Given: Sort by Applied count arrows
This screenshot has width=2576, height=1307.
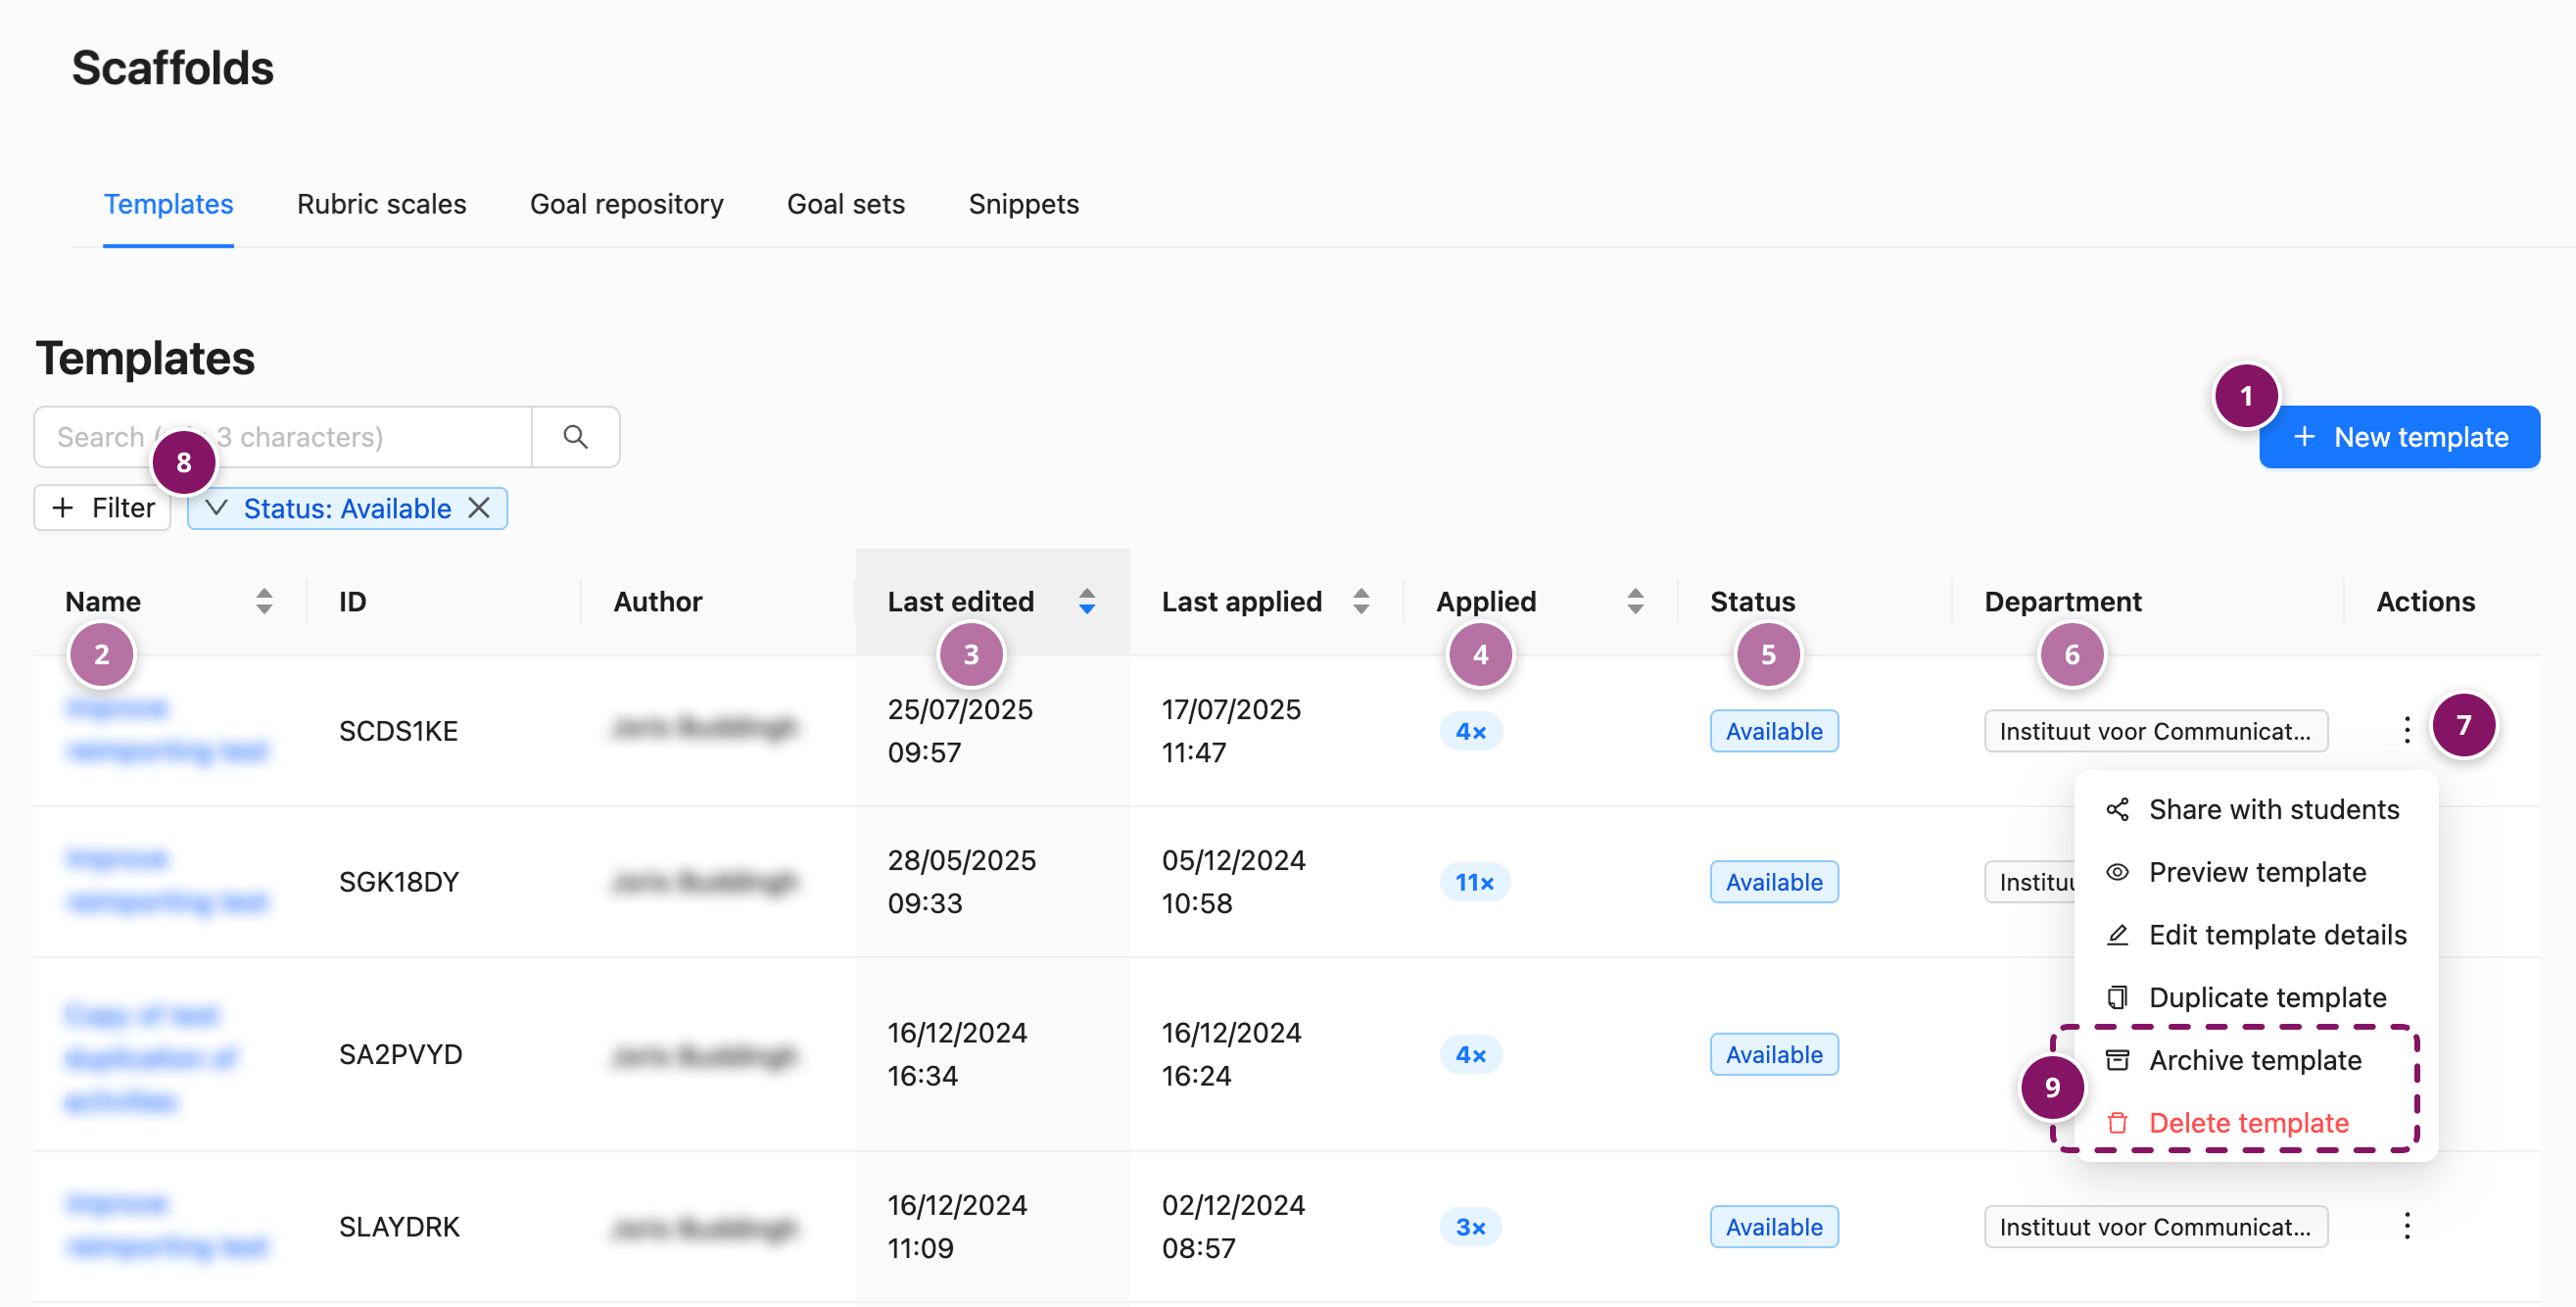Looking at the screenshot, I should (x=1635, y=601).
